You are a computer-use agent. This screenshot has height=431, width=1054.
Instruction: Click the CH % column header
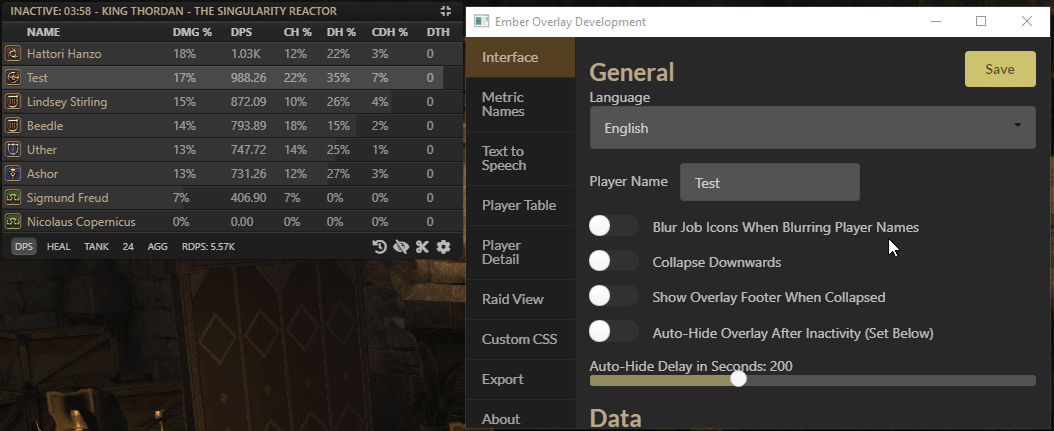297,32
